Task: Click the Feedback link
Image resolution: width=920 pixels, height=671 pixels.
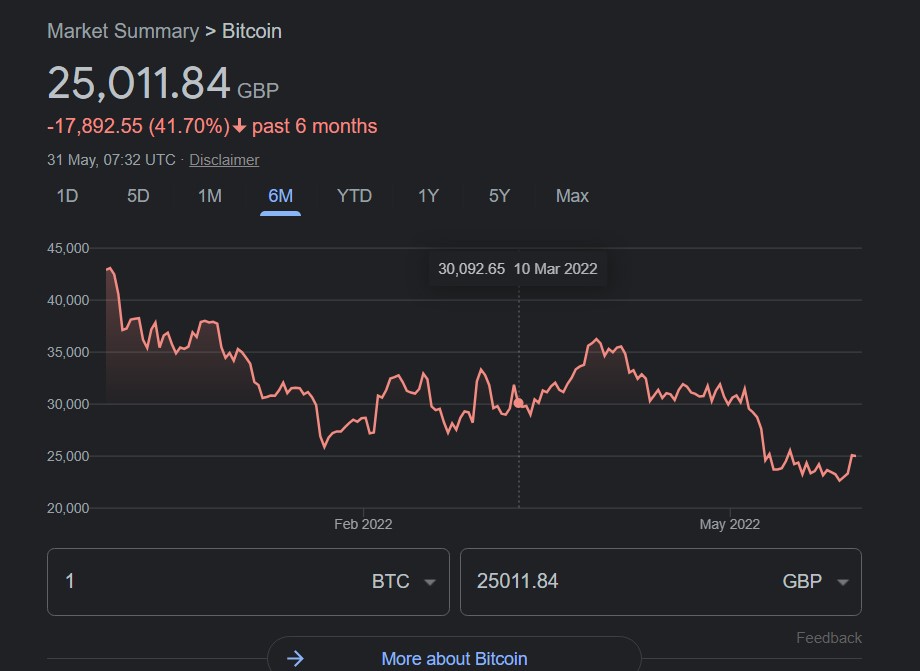Action: (828, 638)
